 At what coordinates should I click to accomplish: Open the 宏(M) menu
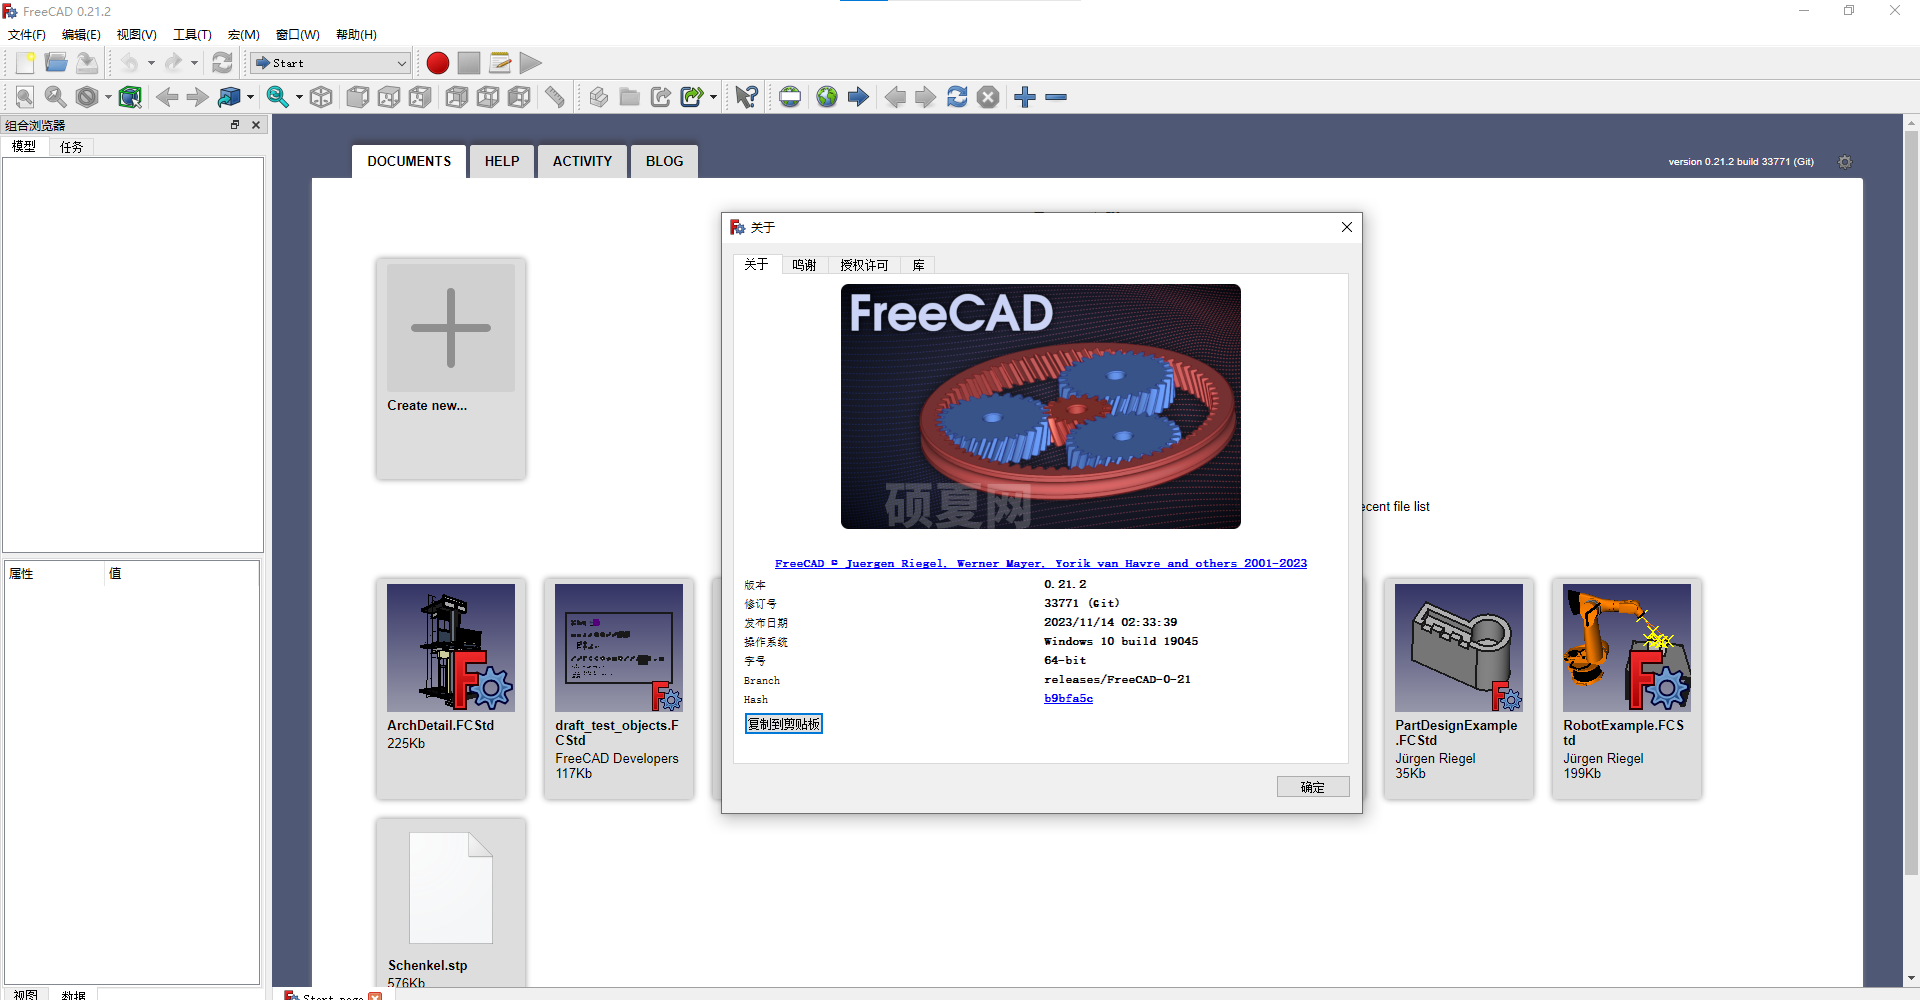click(x=244, y=35)
